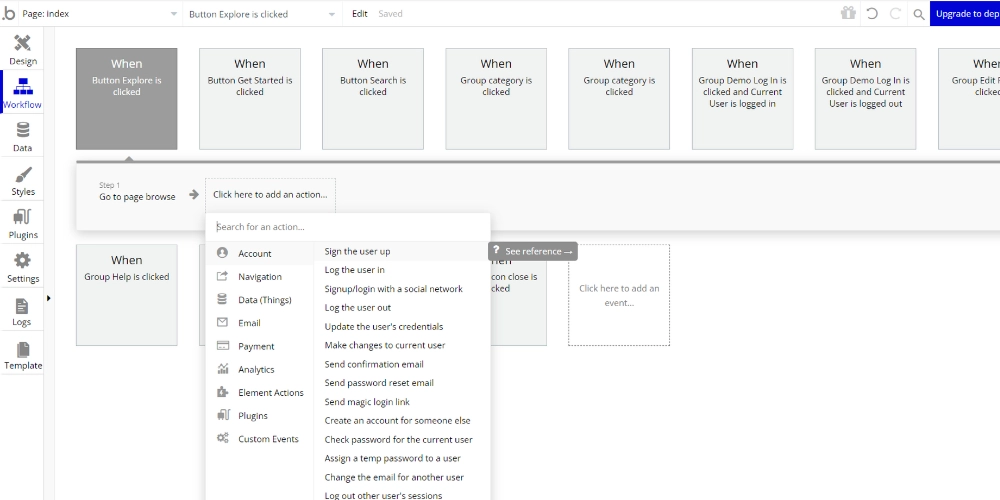Image resolution: width=1000 pixels, height=500 pixels.
Task: Choose Change the email for another user
Action: 402,477
